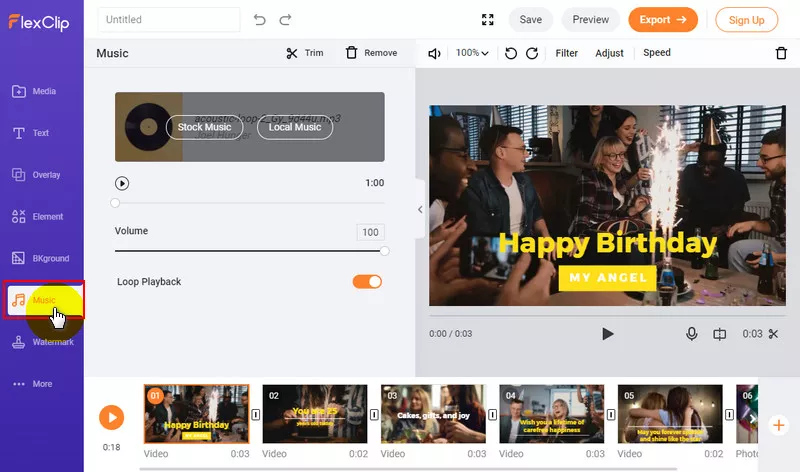The image size is (800, 472).
Task: Open the Speed options
Action: coord(657,53)
